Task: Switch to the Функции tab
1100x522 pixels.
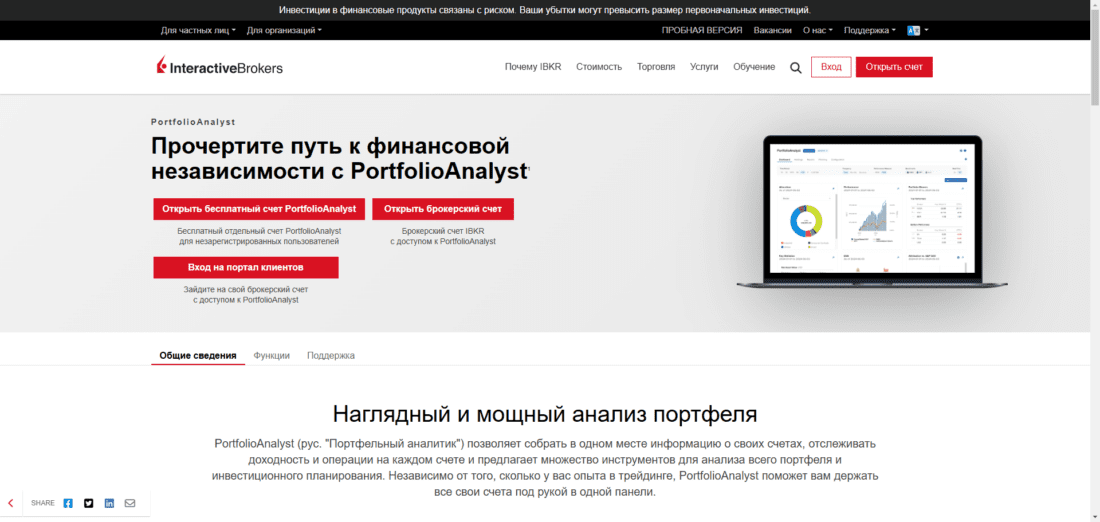Action: pyautogui.click(x=271, y=356)
